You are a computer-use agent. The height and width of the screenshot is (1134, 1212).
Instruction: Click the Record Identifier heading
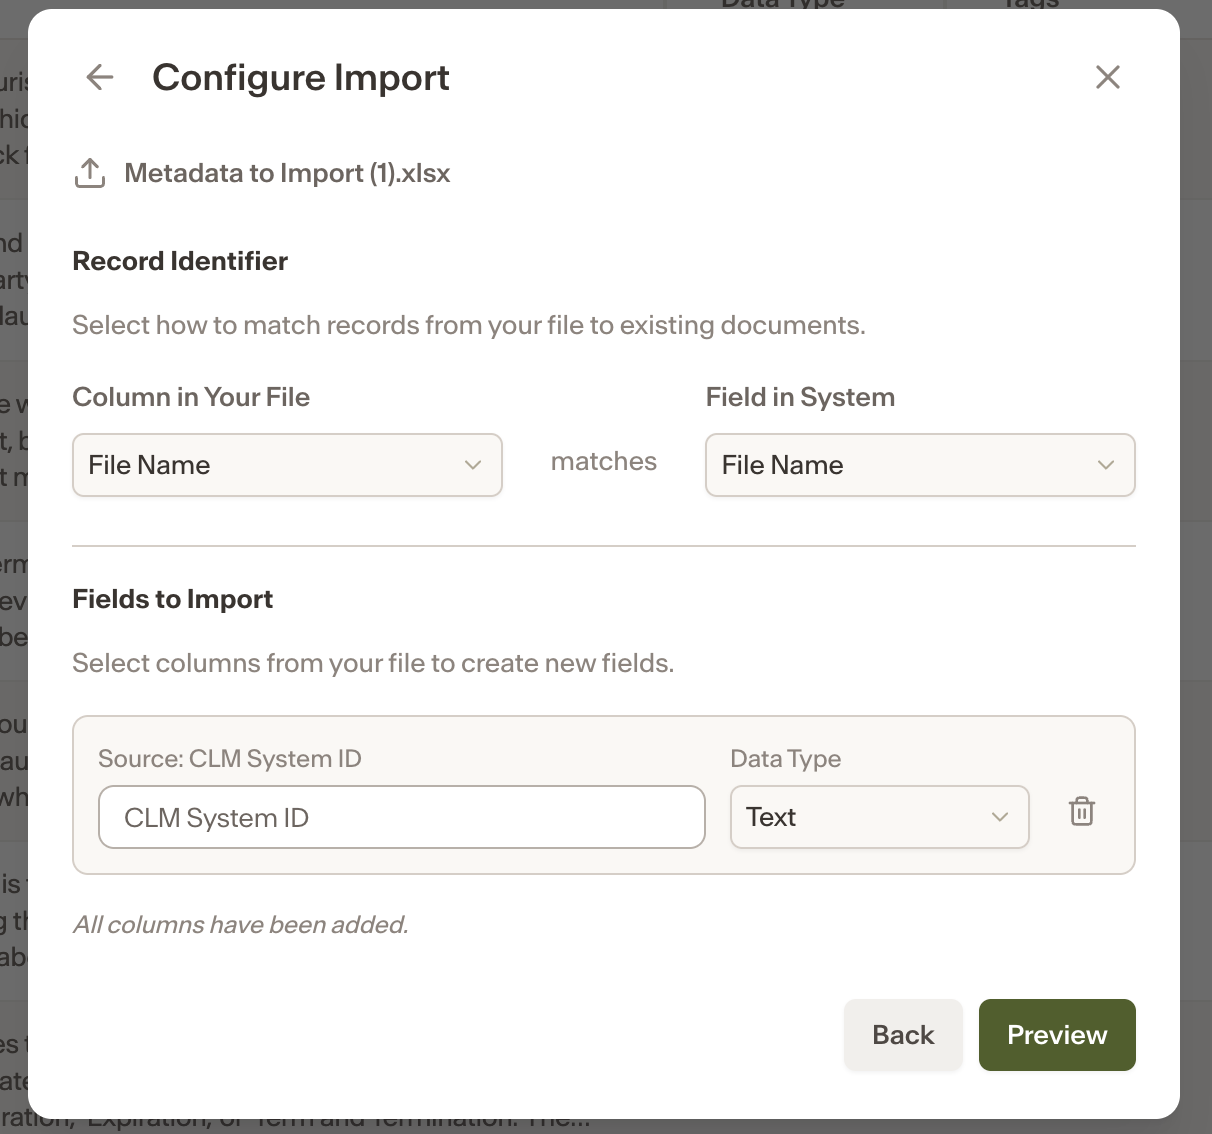tap(180, 261)
